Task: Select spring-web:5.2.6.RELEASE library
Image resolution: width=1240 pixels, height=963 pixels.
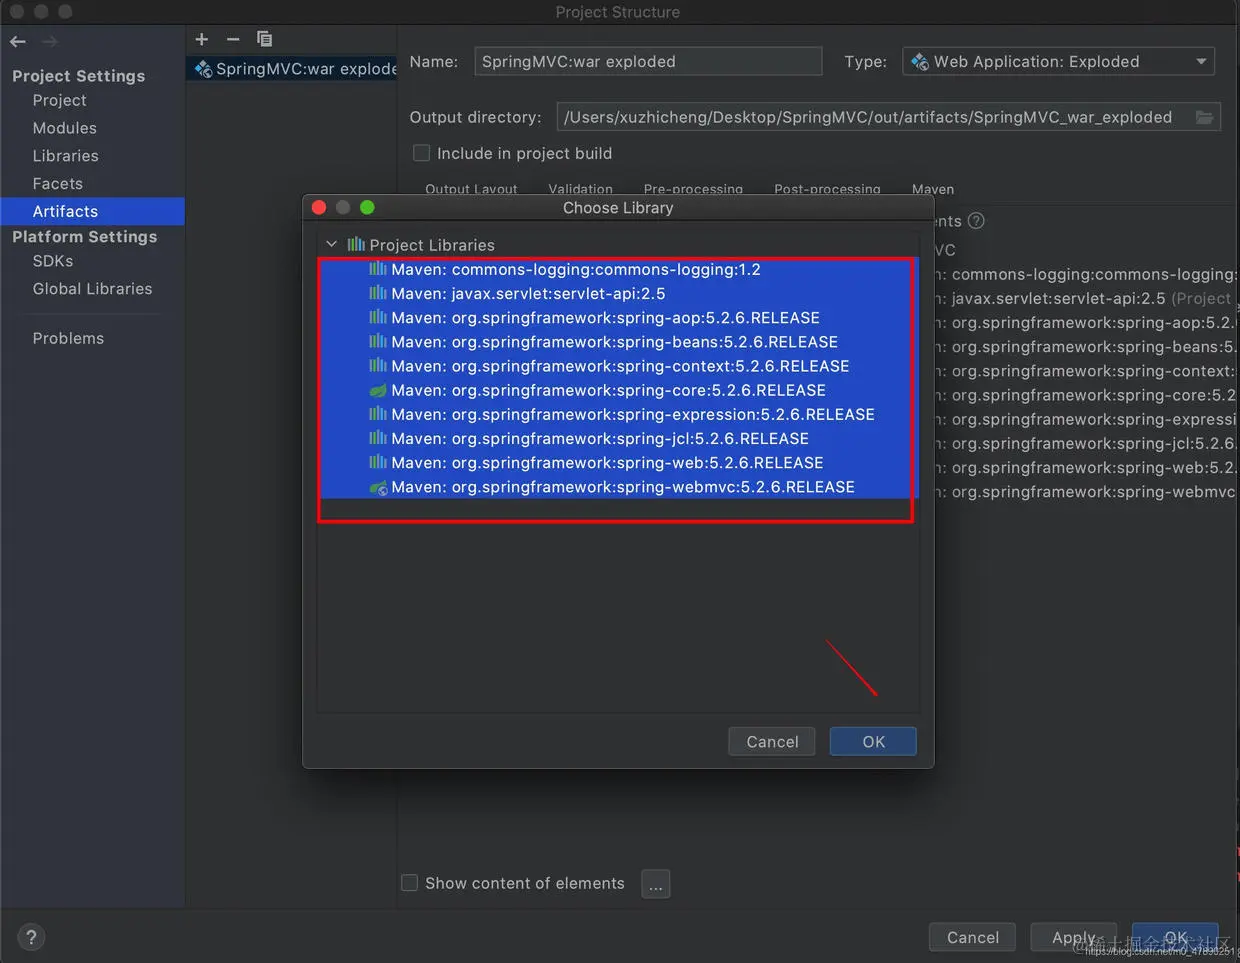Action: coord(618,463)
